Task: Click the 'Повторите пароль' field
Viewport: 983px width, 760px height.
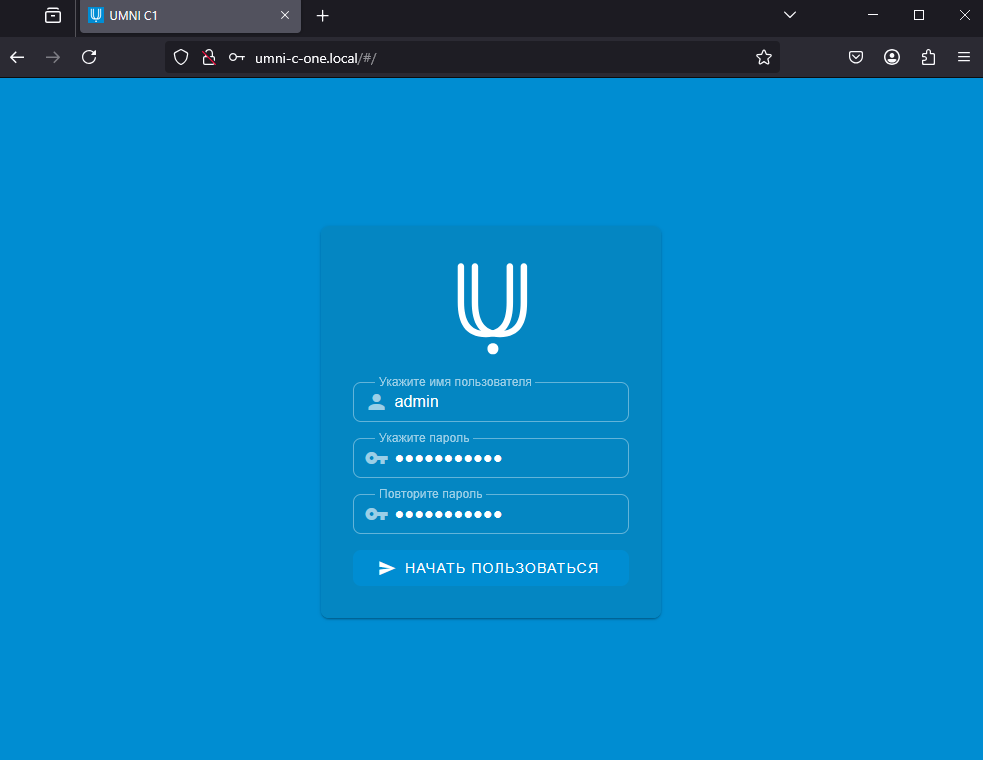Action: (491, 514)
